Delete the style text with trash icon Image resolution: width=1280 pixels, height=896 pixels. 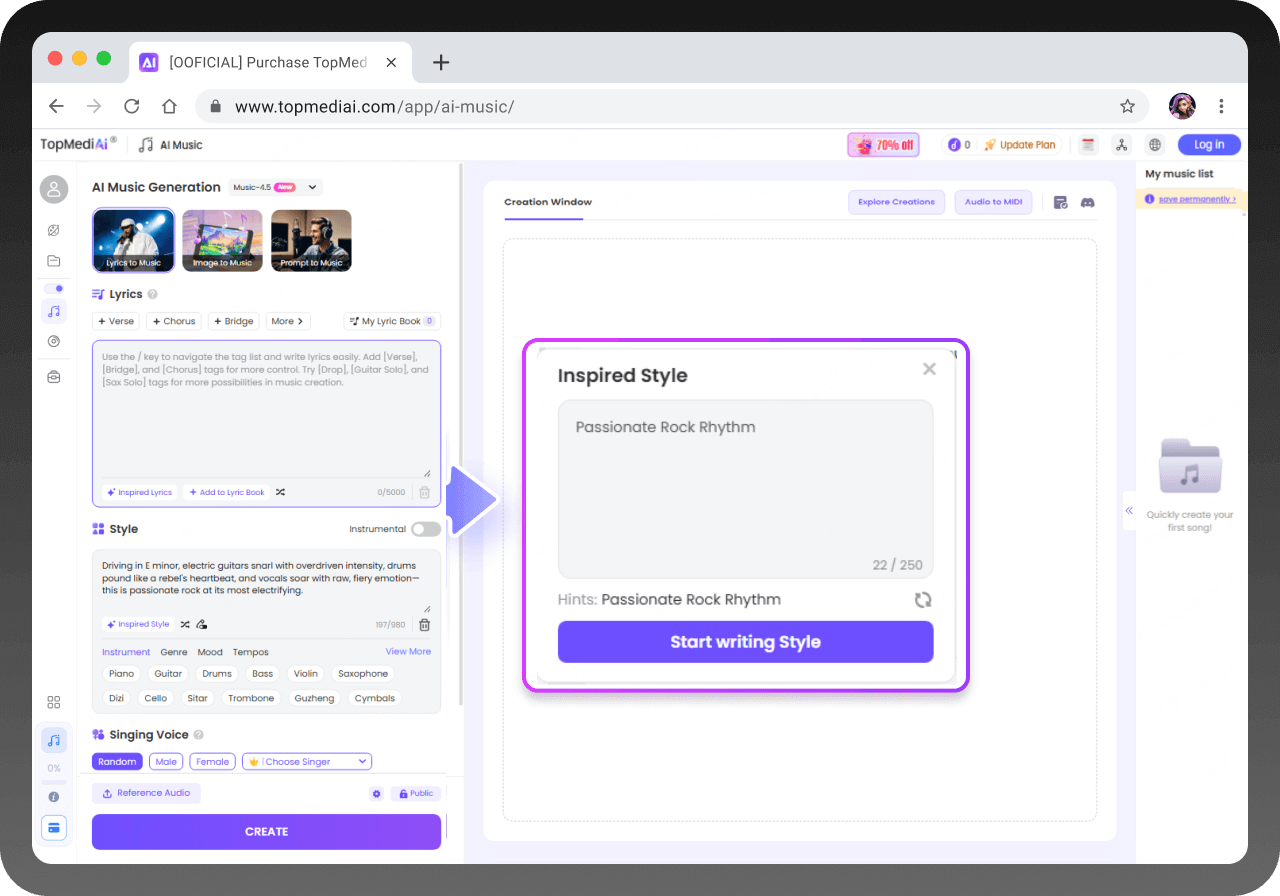[424, 625]
